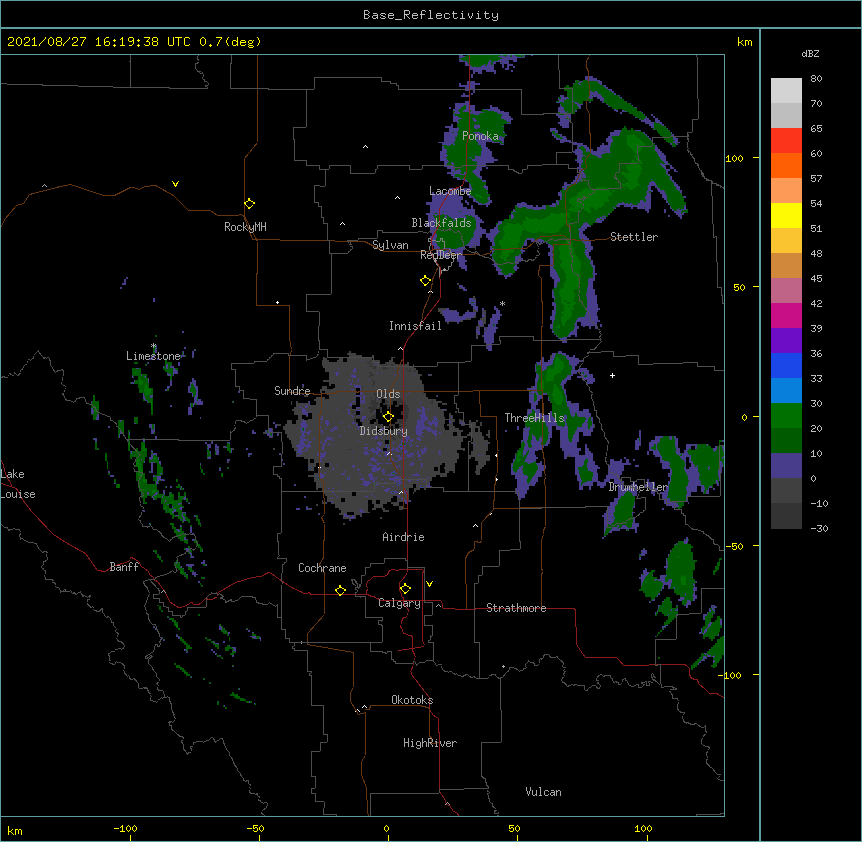The image size is (862, 842).
Task: Click the Banff label
Action: 124,567
